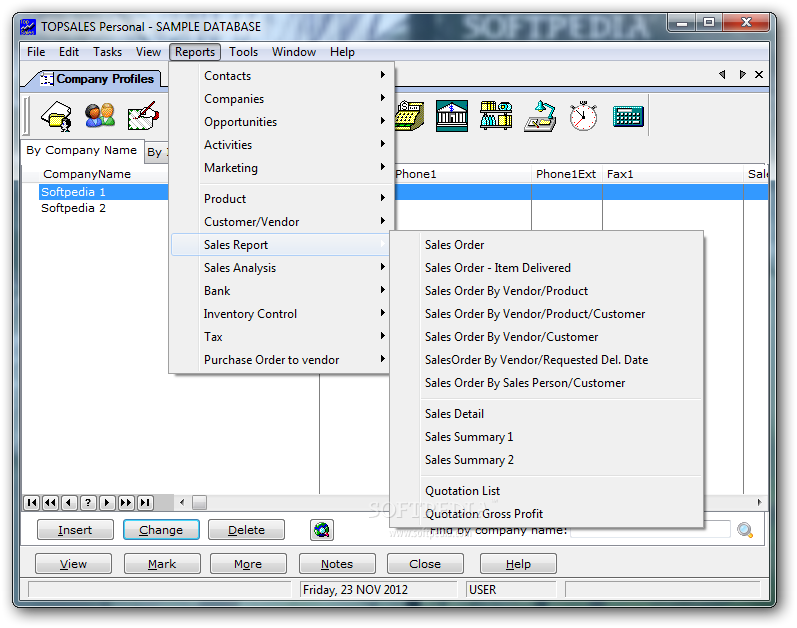The image size is (797, 628).
Task: Expand the Inventory Control submenu
Action: click(282, 314)
